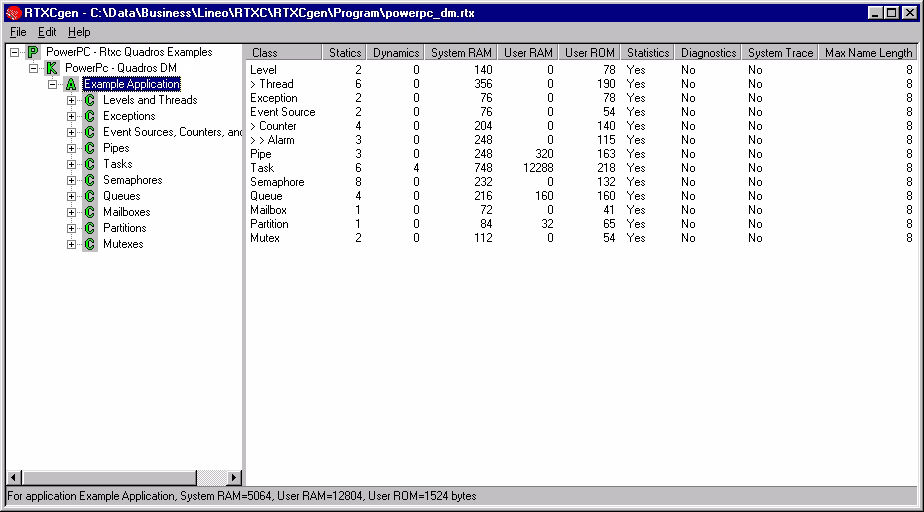
Task: Click the C icon beside Mutexes
Action: pyautogui.click(x=90, y=243)
